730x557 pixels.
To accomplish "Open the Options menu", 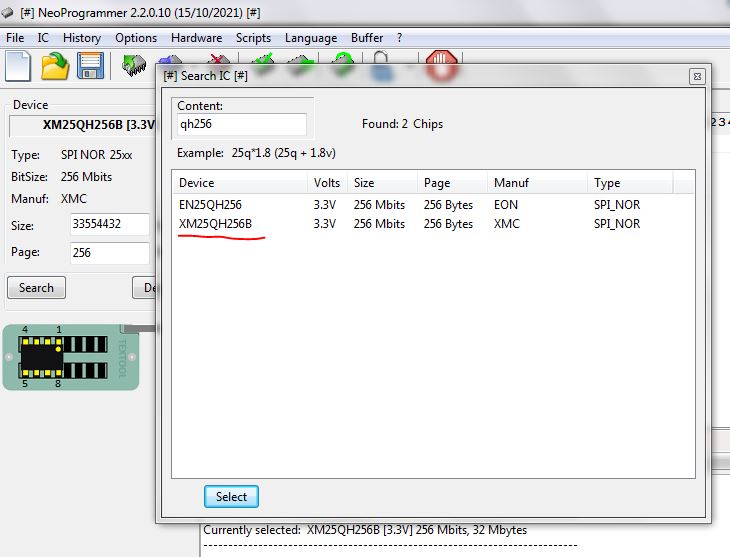I will point(136,38).
